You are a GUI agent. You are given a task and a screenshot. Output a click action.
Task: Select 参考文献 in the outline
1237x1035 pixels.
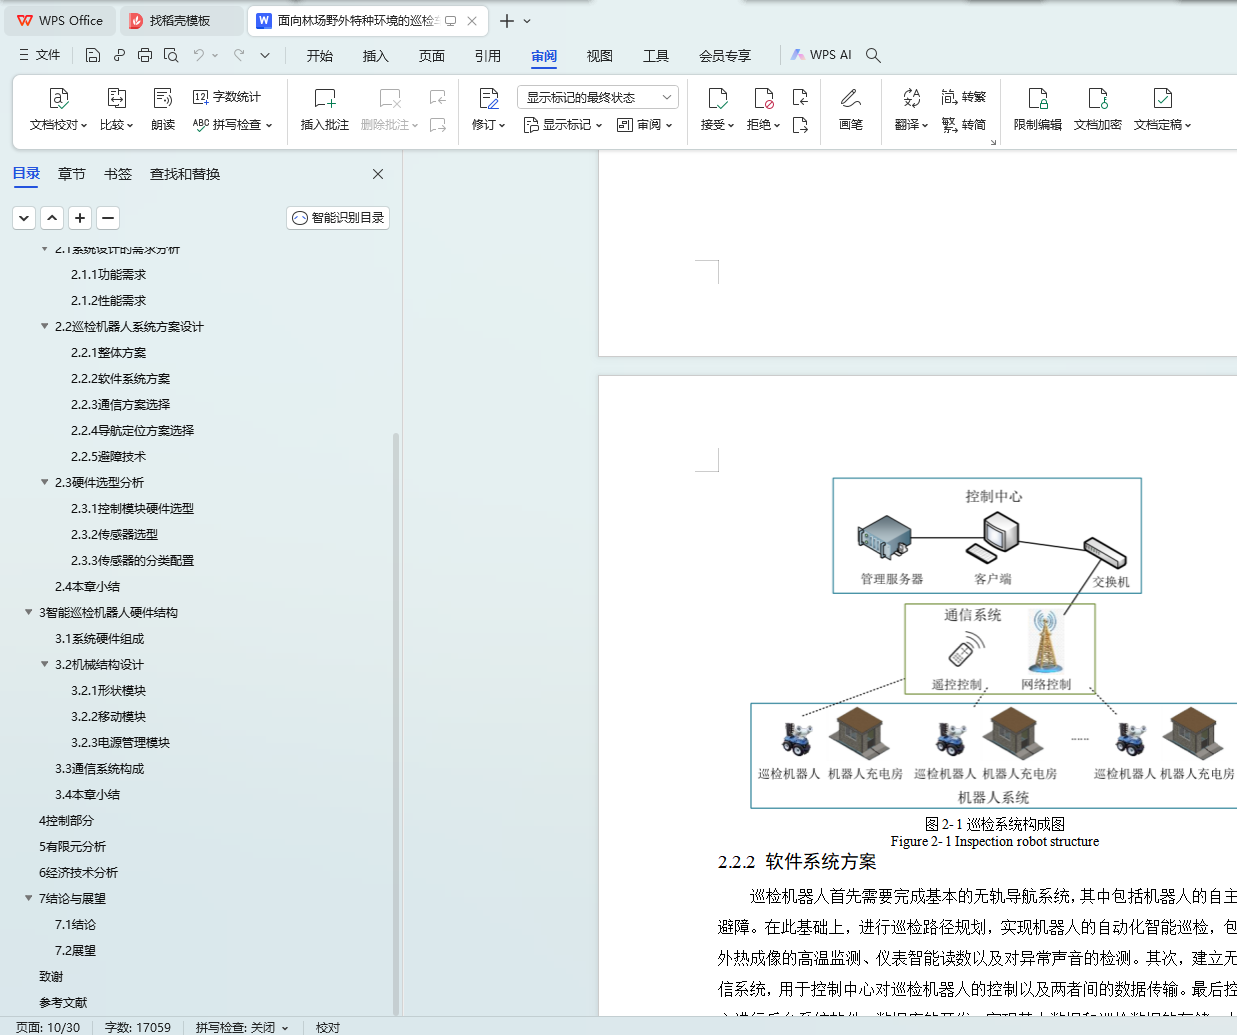63,1003
